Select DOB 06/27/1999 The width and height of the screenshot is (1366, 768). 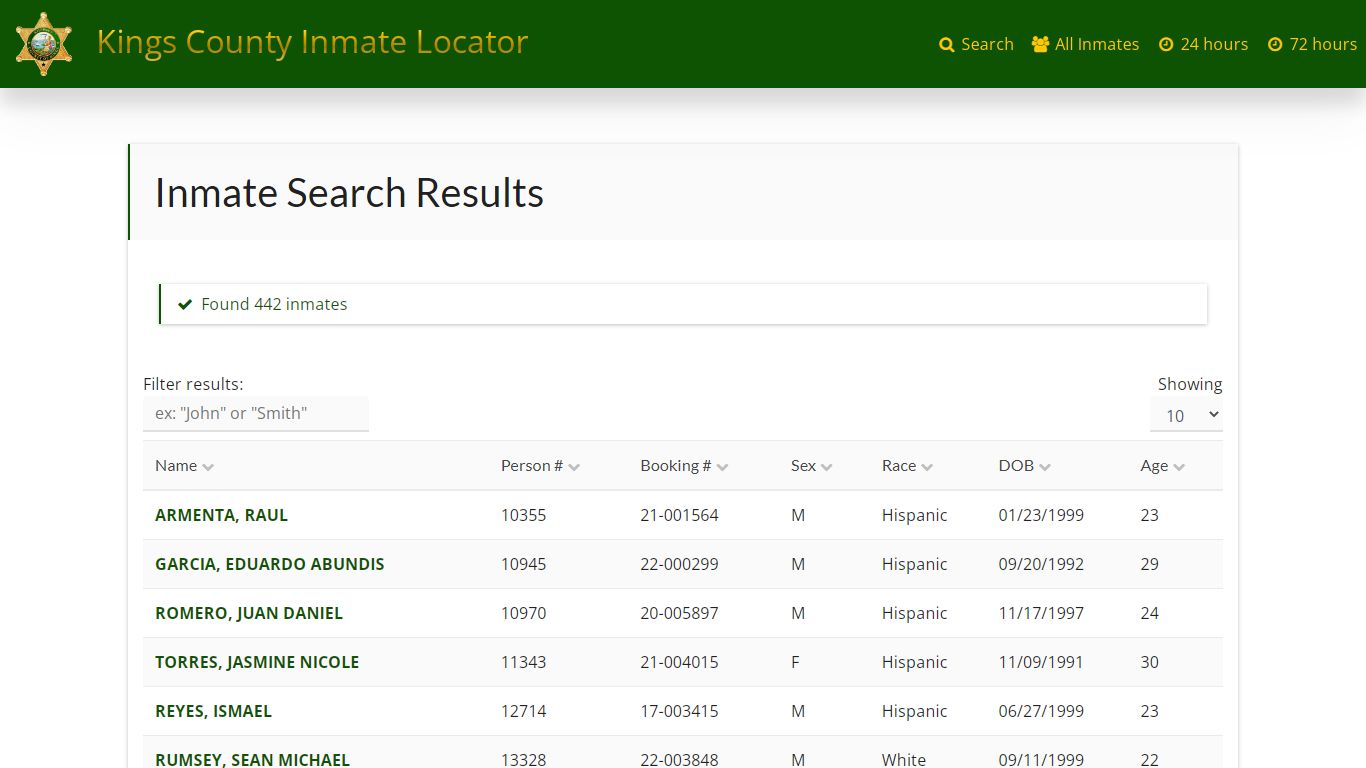click(1041, 711)
